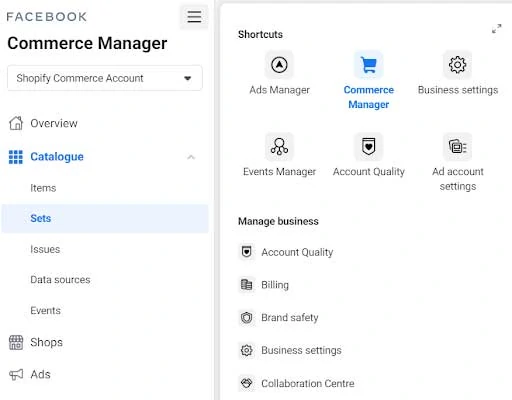The image size is (512, 400).
Task: Open Data sources under Catalogue
Action: [60, 280]
